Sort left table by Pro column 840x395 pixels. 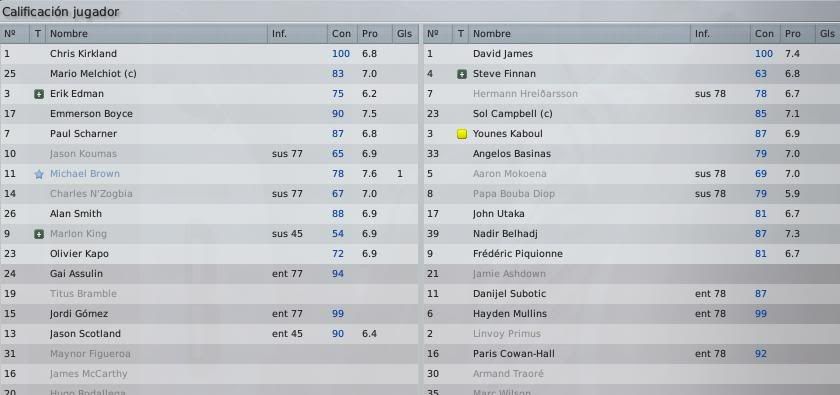[374, 34]
